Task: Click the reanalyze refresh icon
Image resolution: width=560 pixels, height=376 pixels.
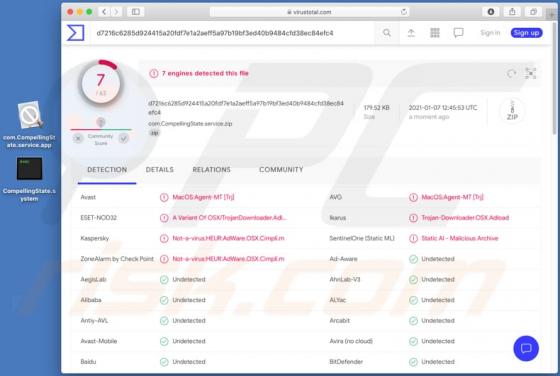Action: pyautogui.click(x=511, y=74)
